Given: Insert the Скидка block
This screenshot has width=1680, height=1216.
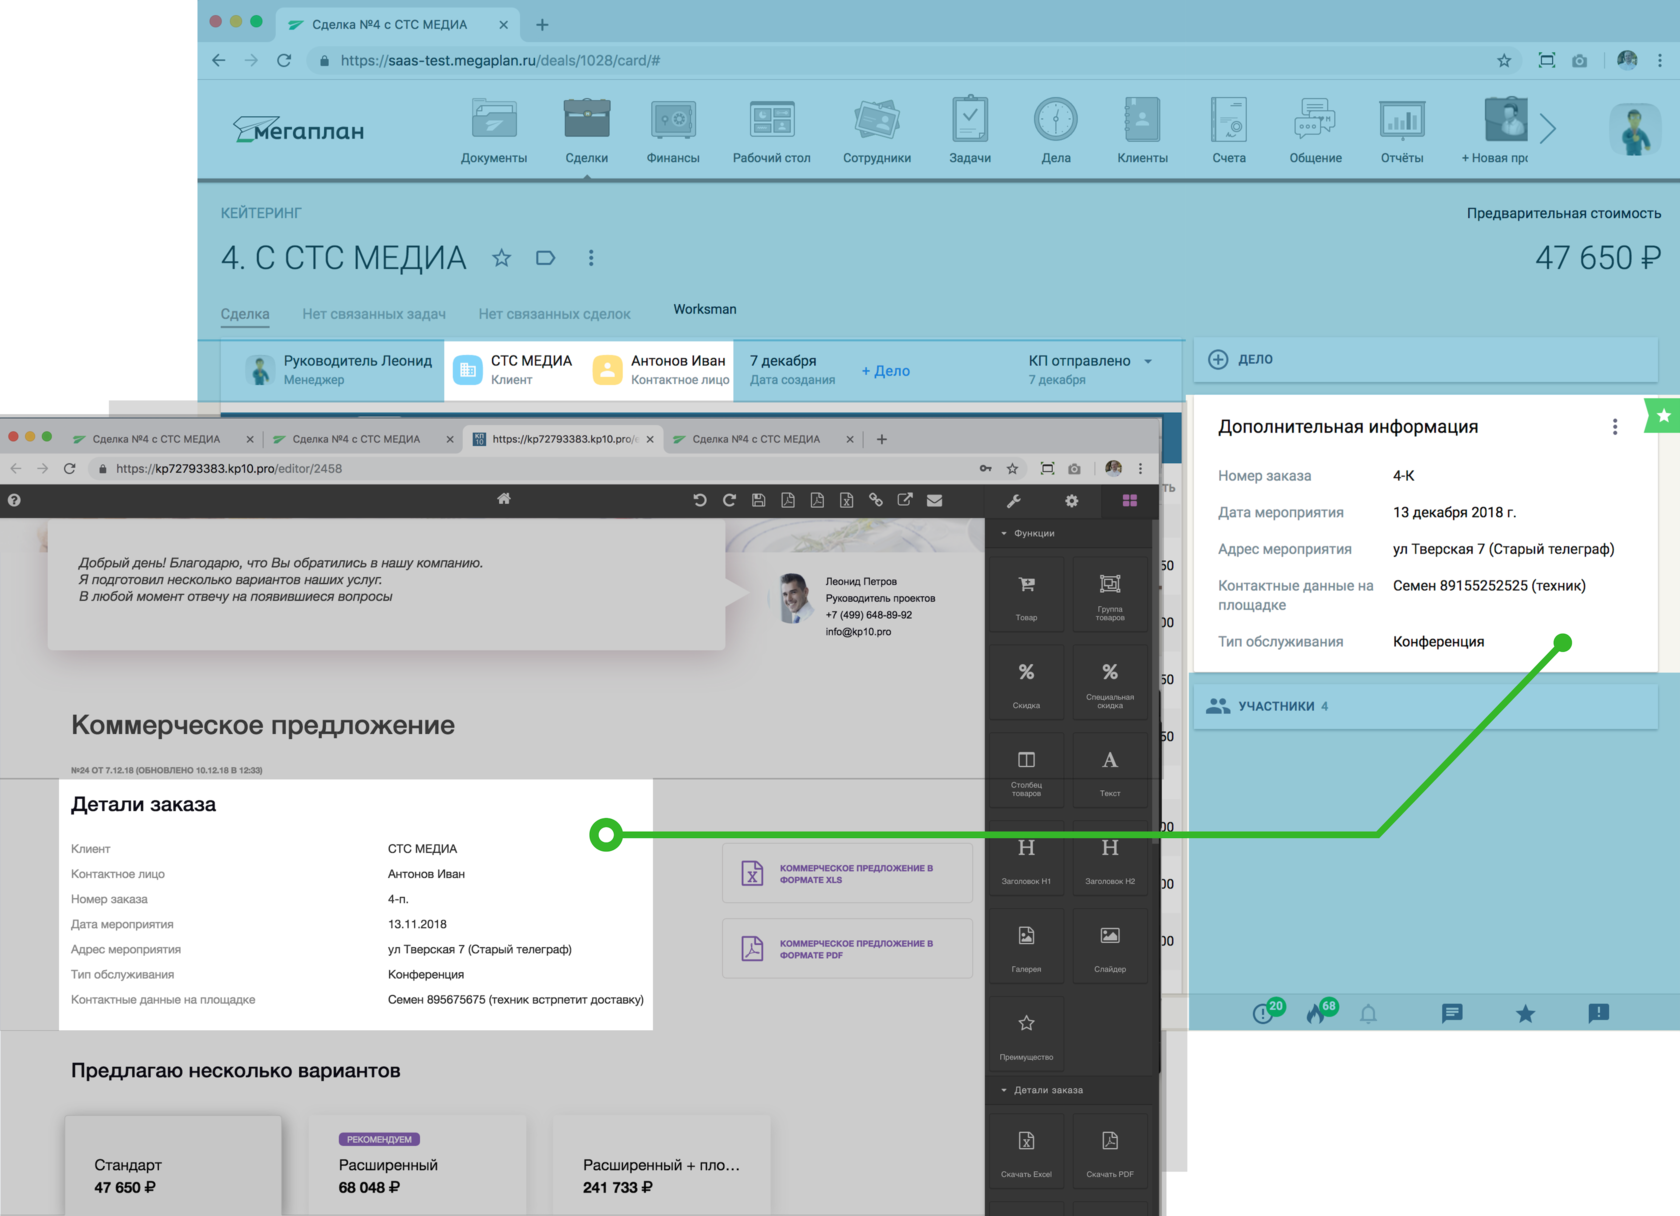Looking at the screenshot, I should [x=1026, y=683].
